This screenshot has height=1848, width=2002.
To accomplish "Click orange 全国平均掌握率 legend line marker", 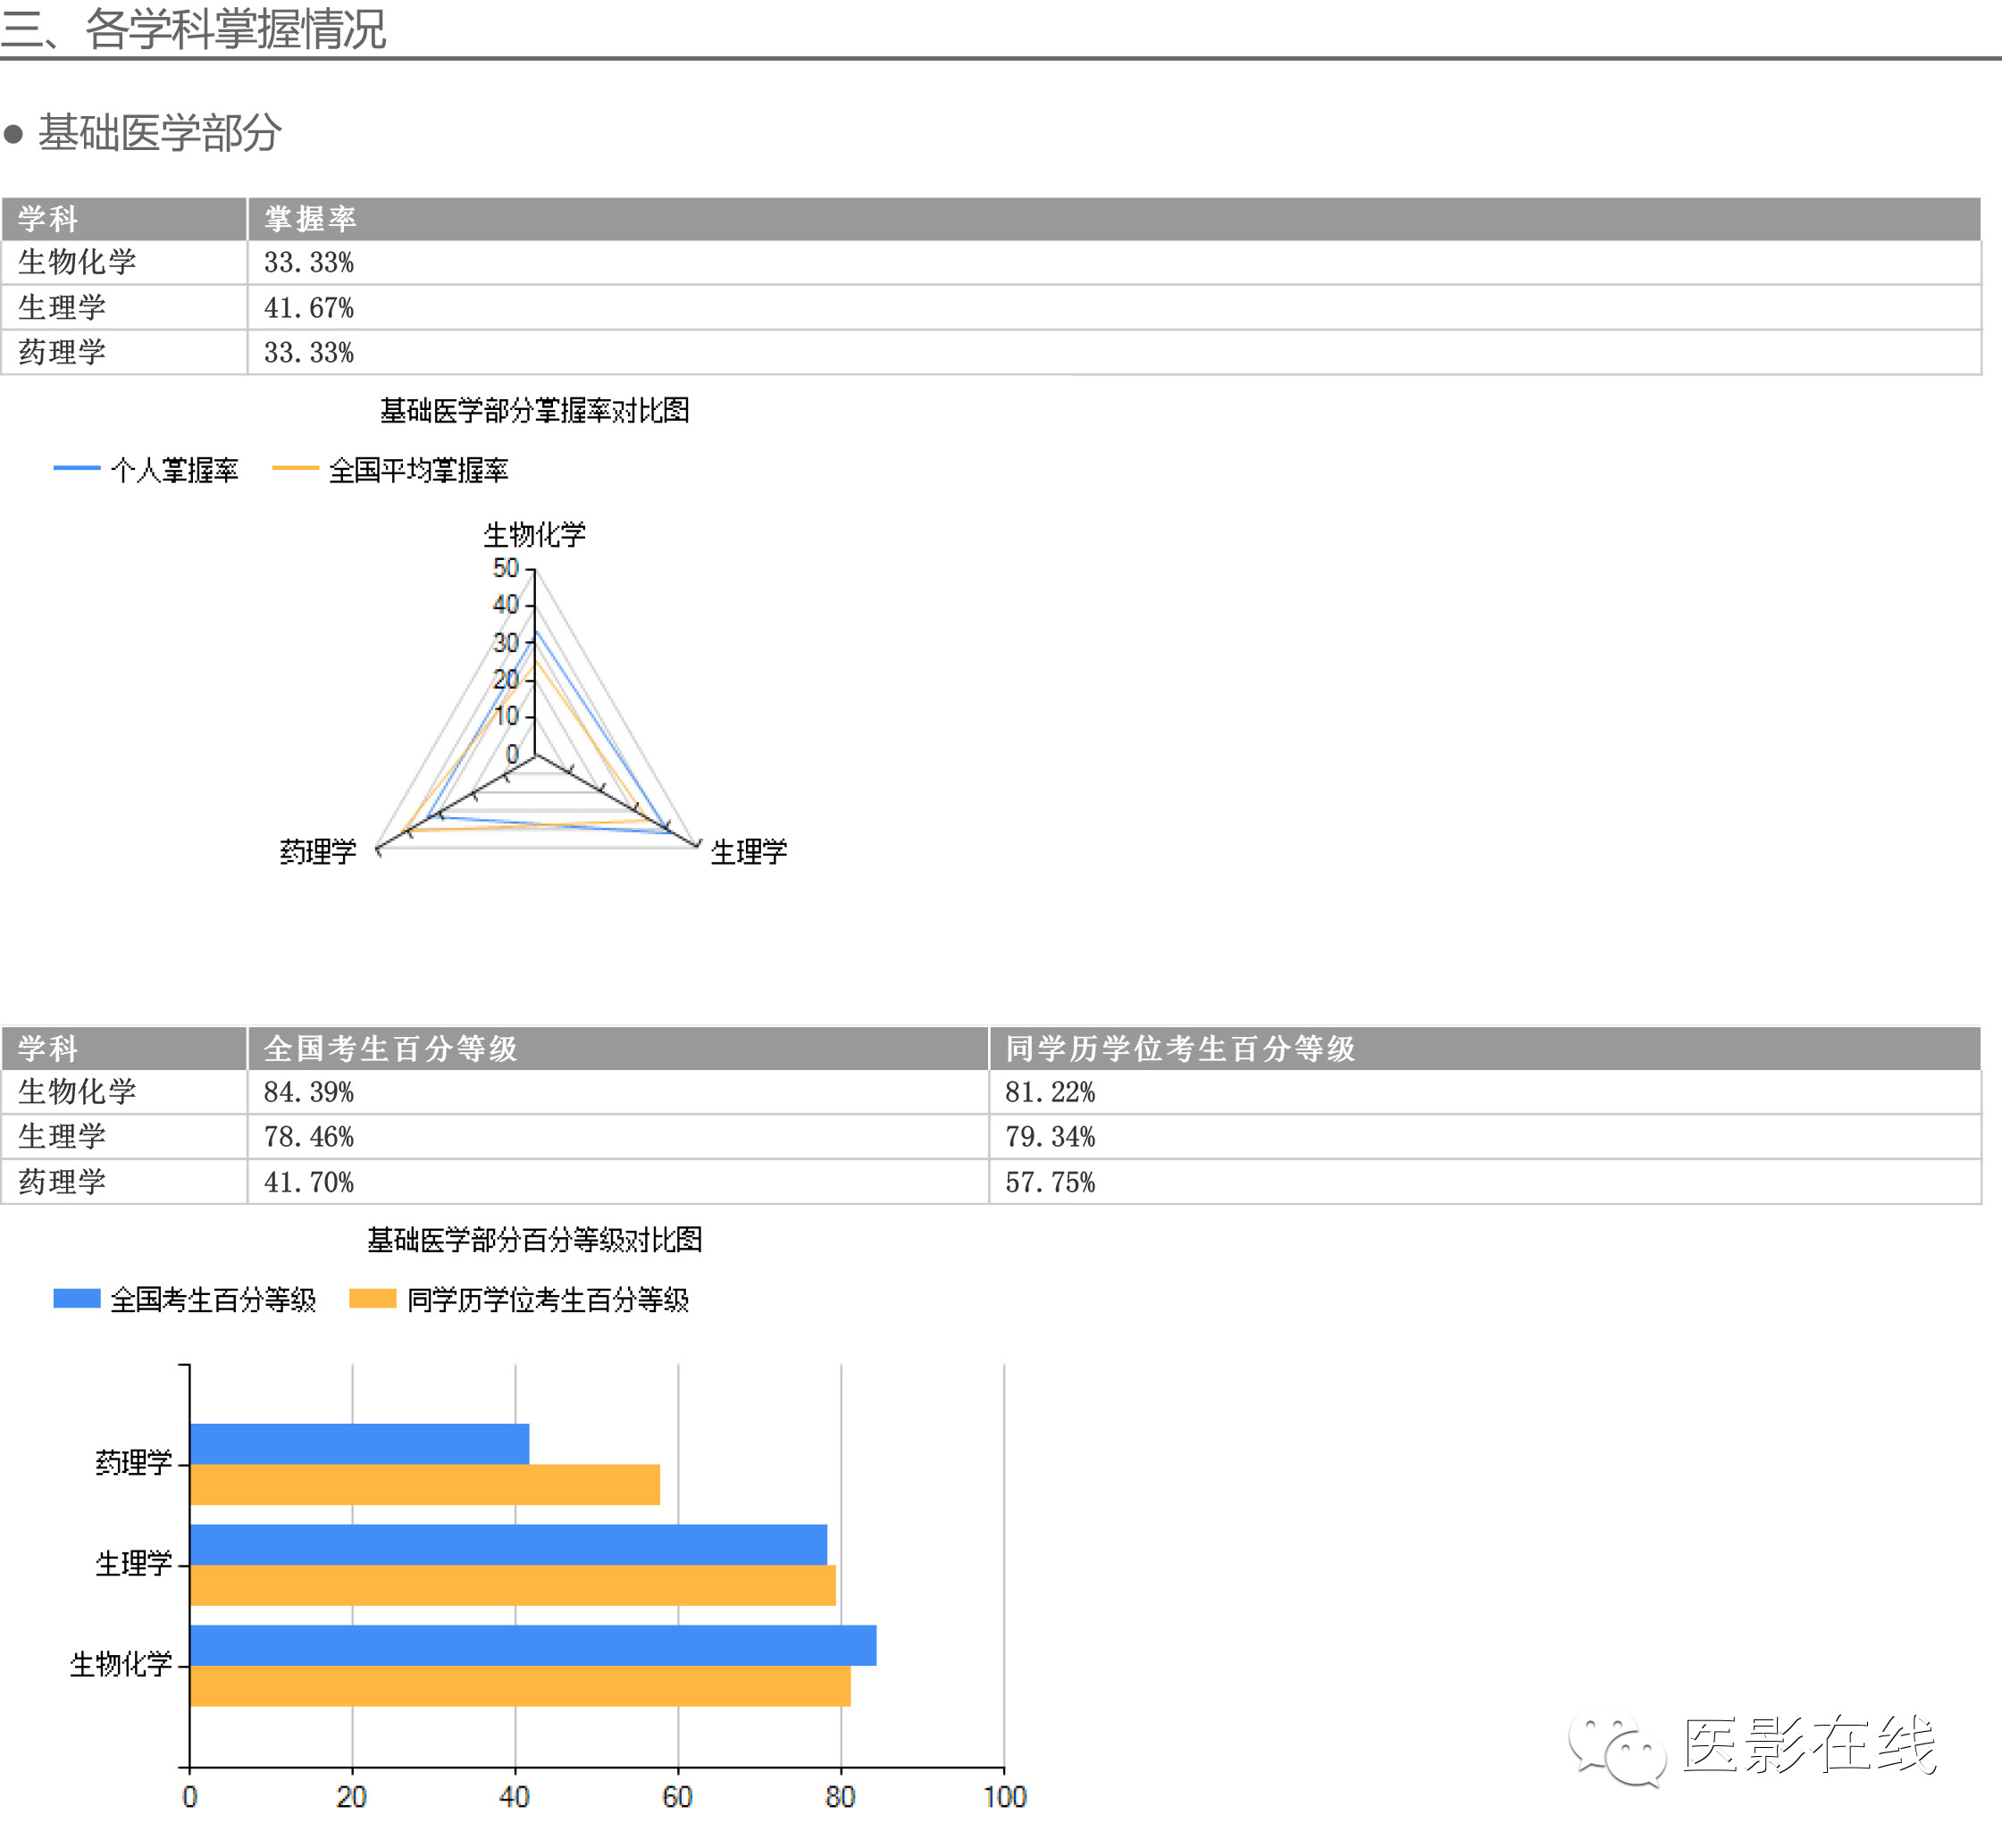I will click(295, 468).
